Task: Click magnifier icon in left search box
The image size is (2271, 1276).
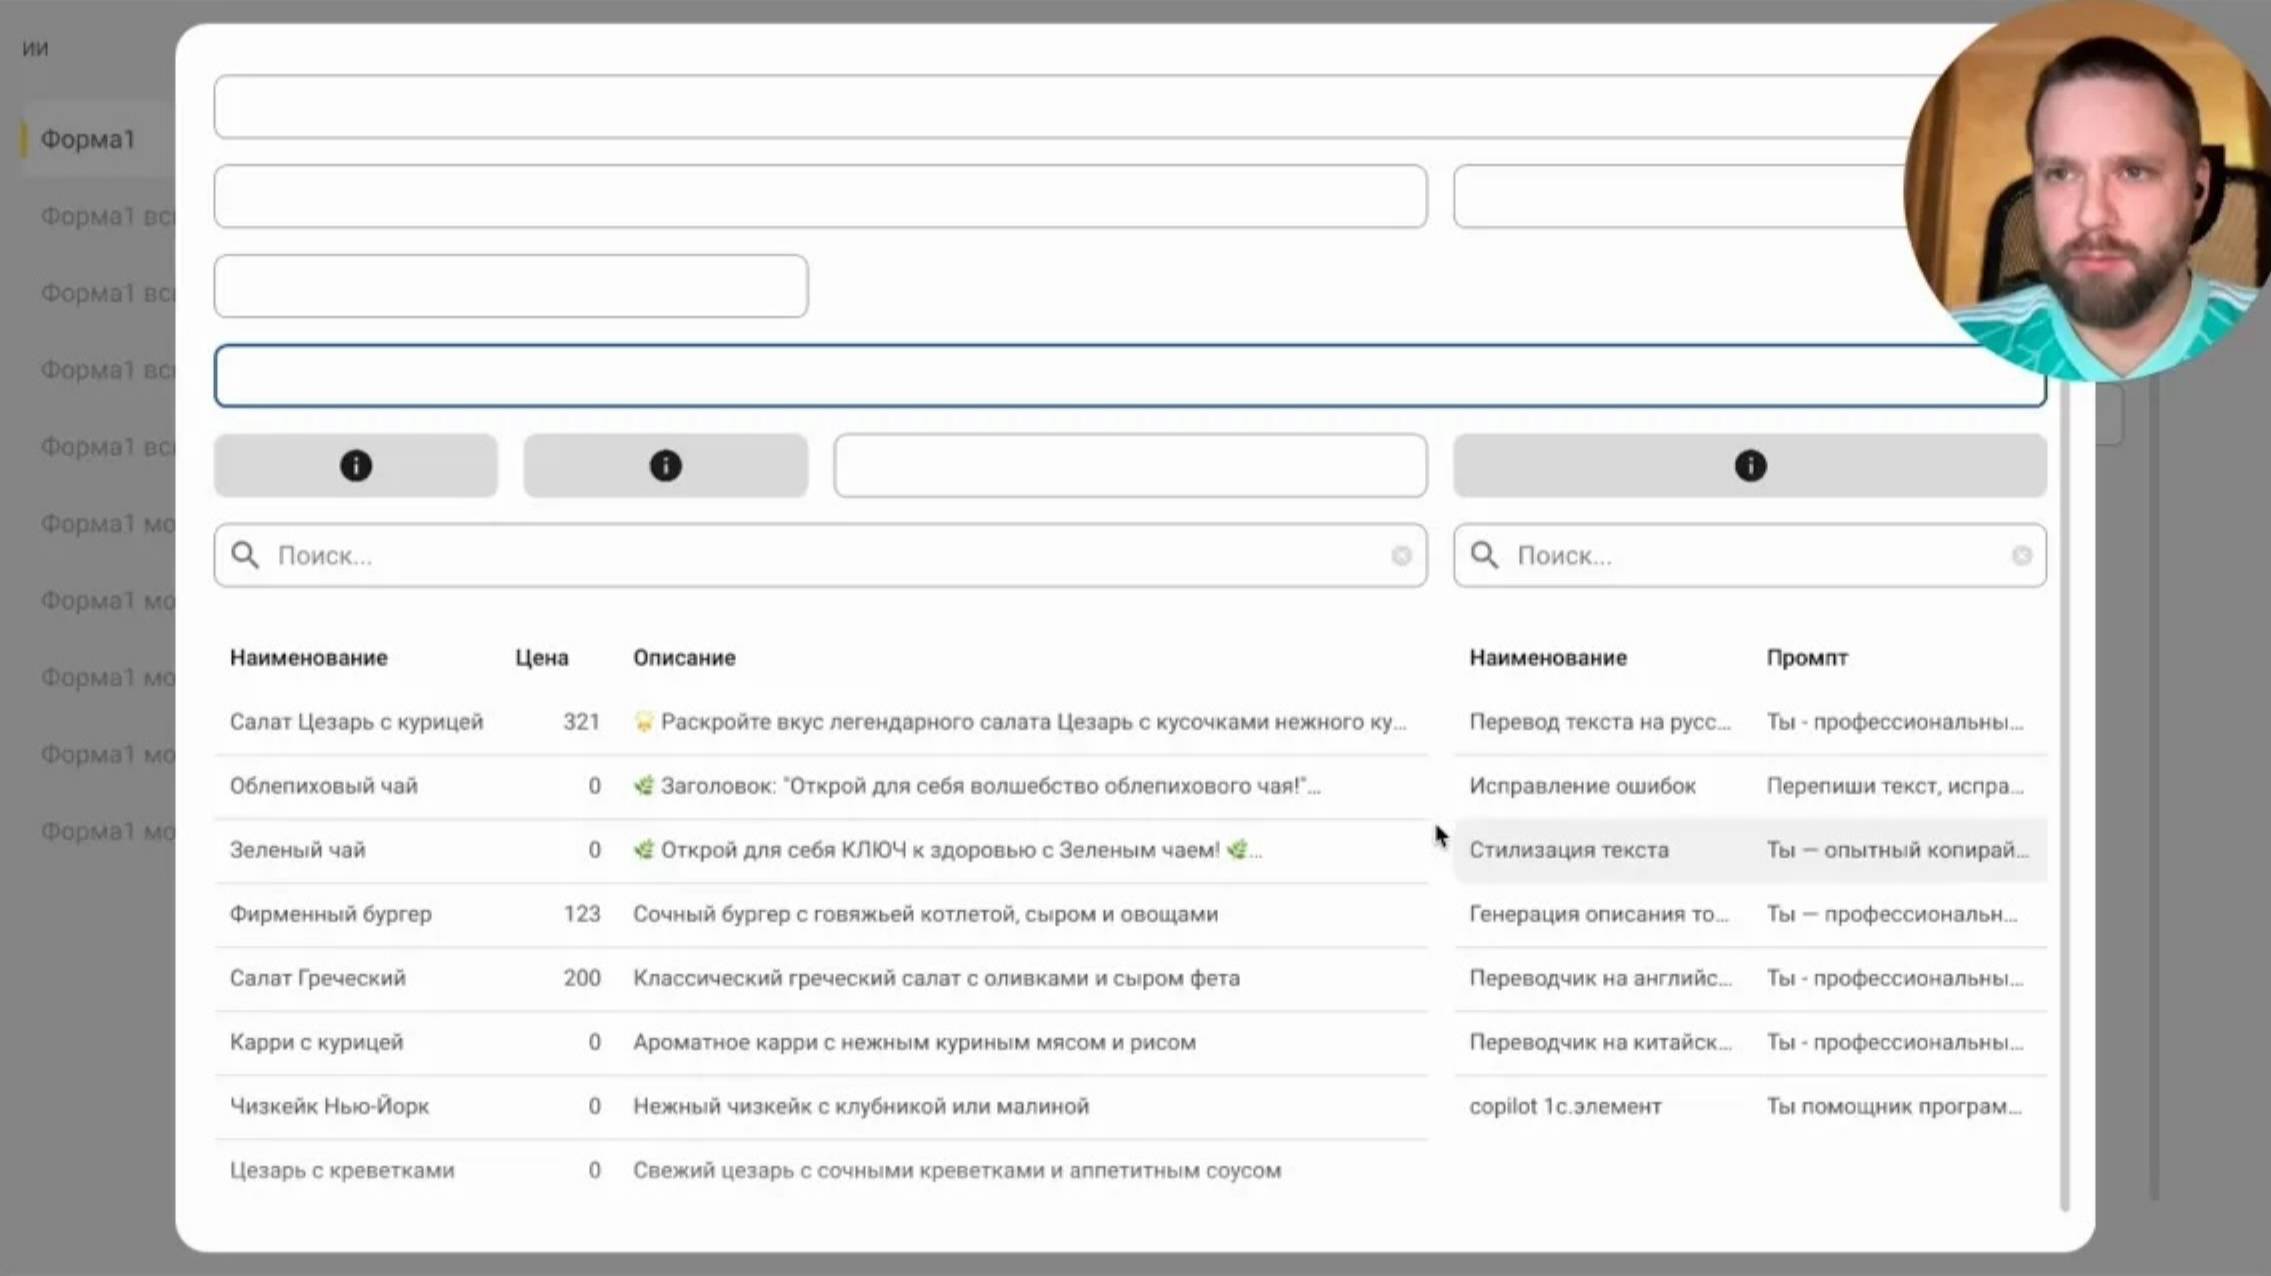Action: [x=245, y=555]
